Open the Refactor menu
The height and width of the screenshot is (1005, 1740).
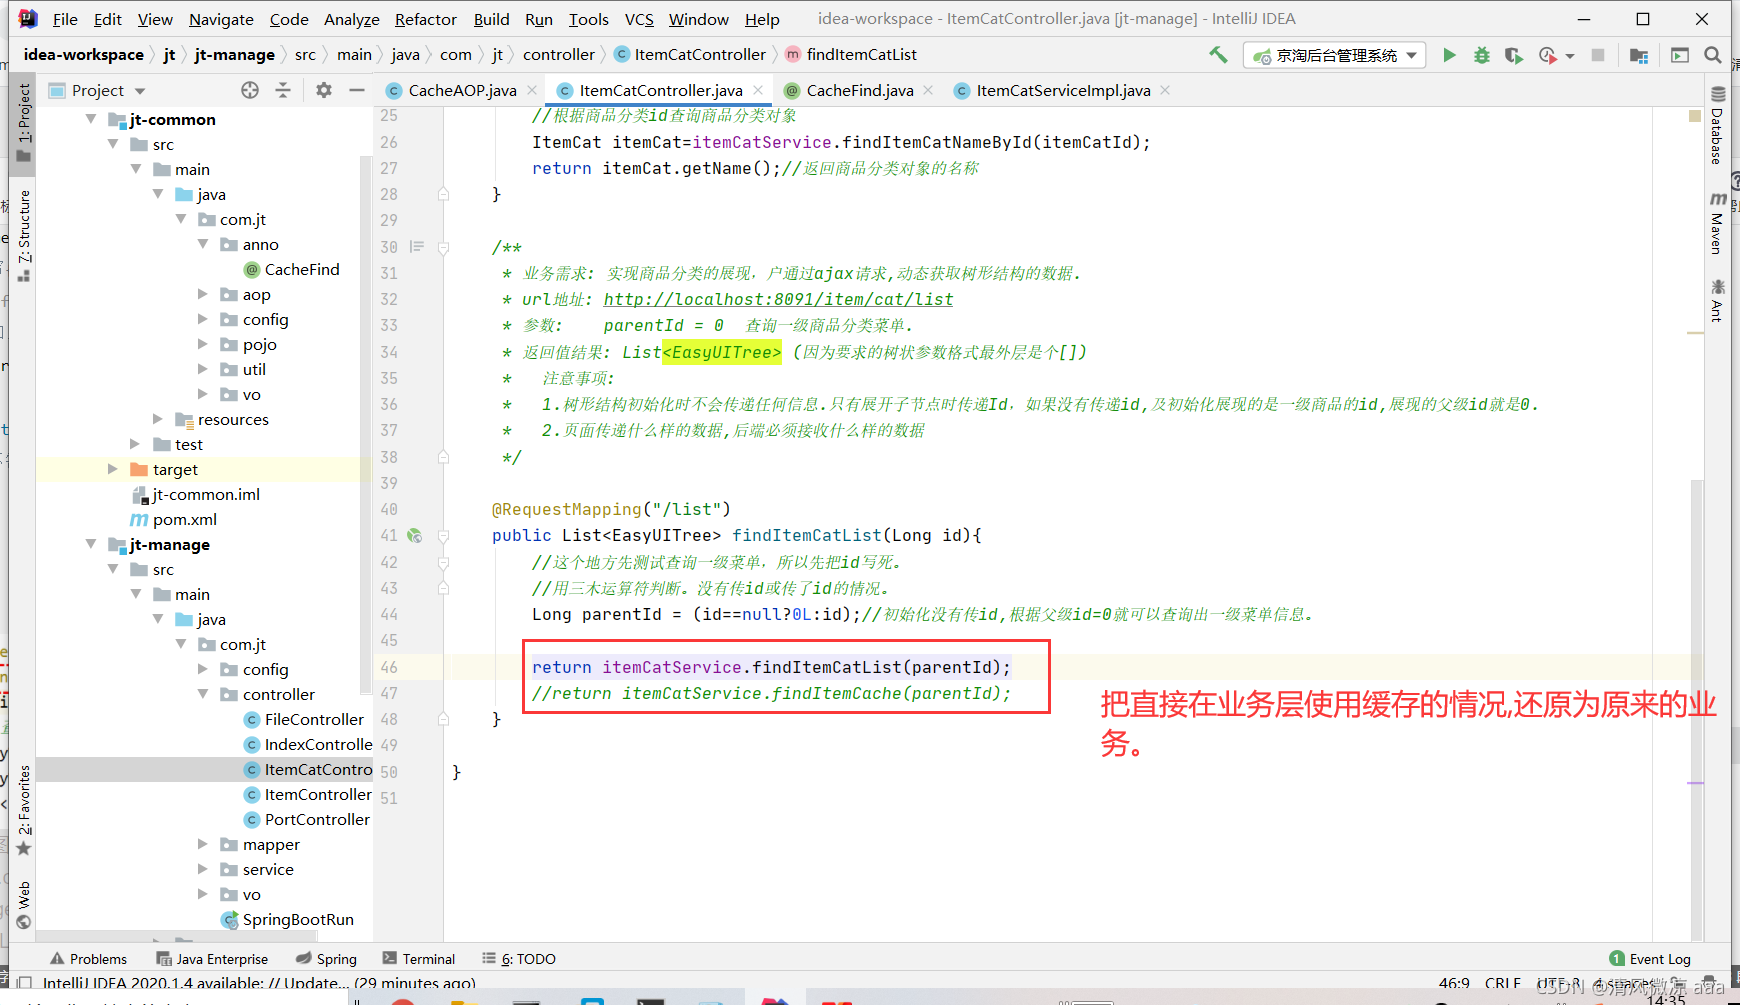pos(425,19)
